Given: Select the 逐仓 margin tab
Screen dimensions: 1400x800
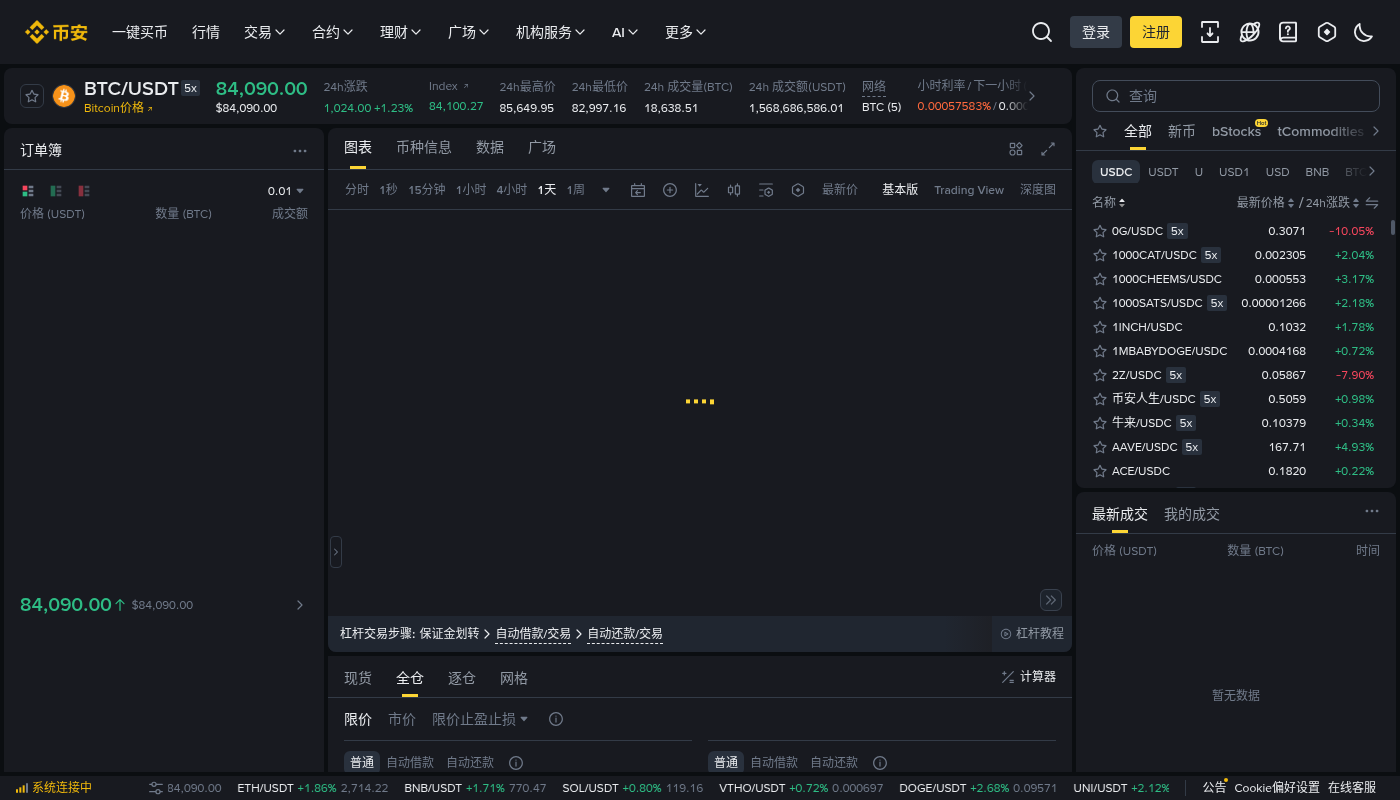Looking at the screenshot, I should click(462, 678).
